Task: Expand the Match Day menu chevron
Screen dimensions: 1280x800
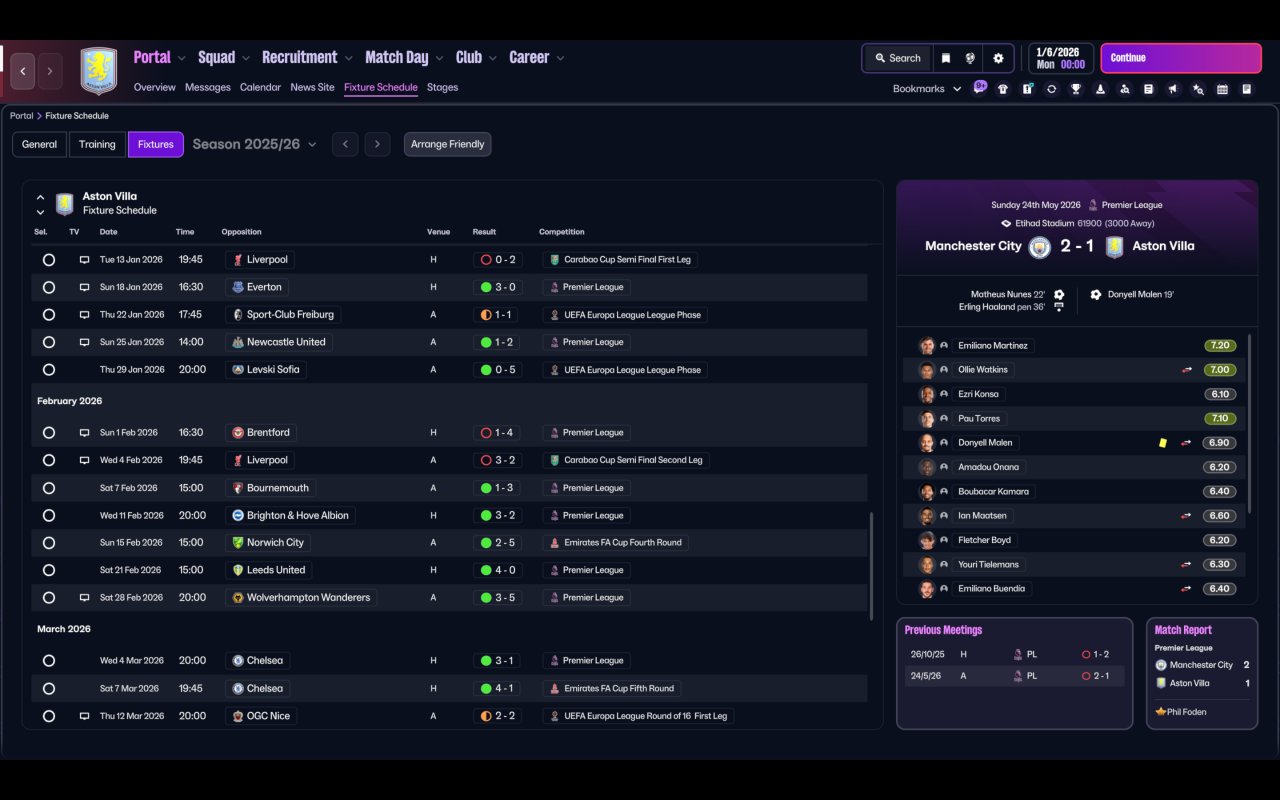Action: 439,59
